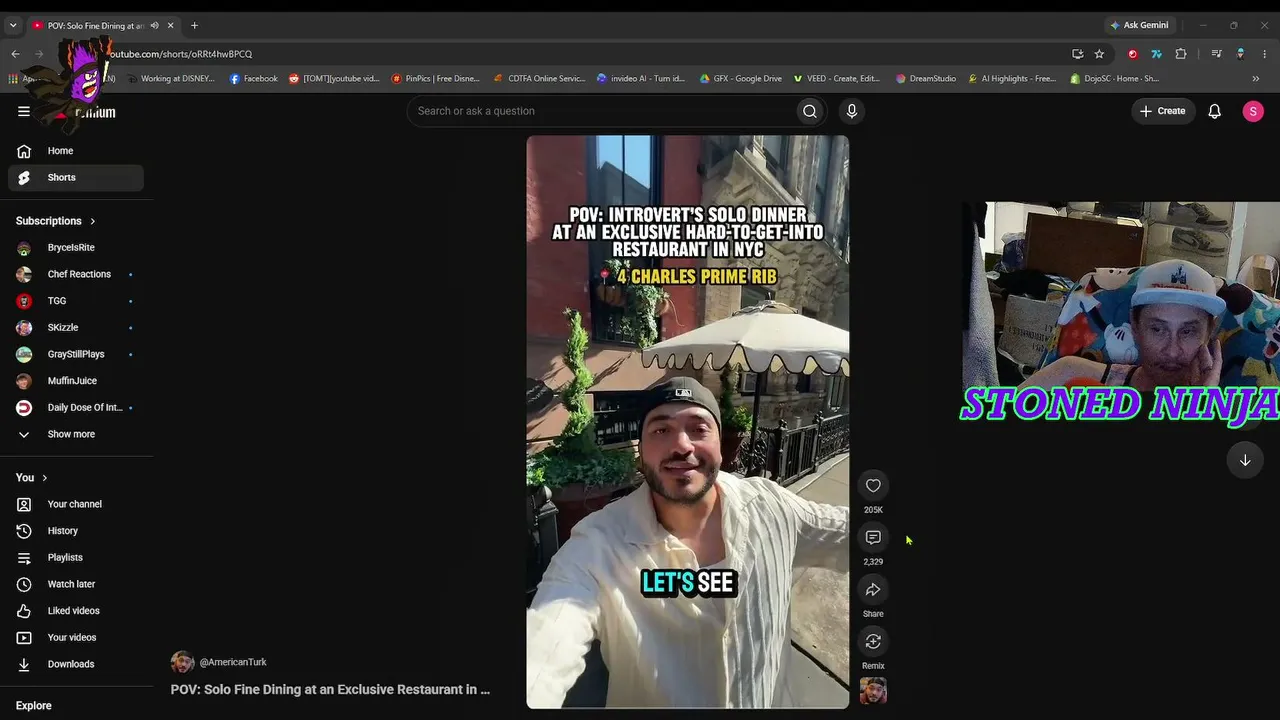This screenshot has height=720, width=1280.
Task: Open the PinPics bookmark
Action: point(436,78)
